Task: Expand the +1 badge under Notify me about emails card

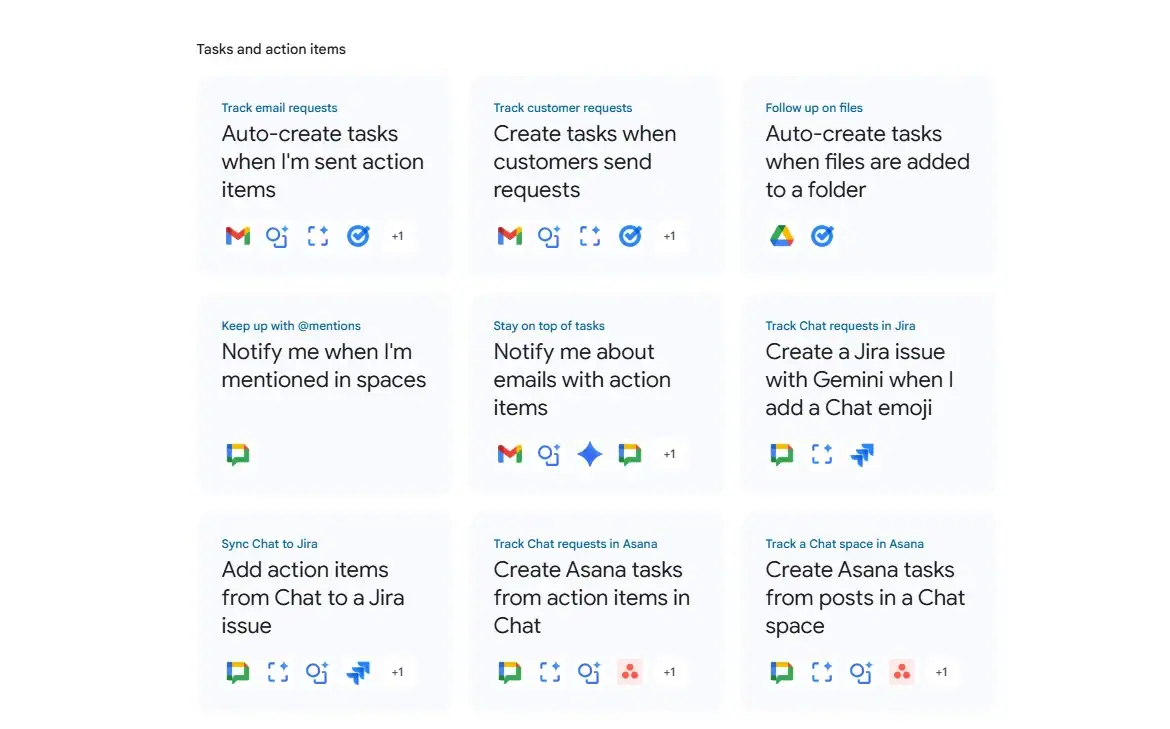Action: tap(670, 454)
